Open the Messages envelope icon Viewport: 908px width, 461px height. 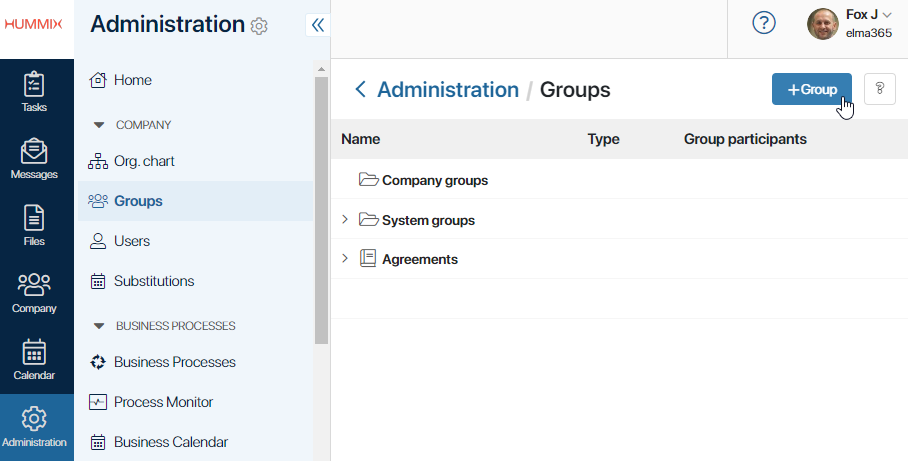click(34, 151)
